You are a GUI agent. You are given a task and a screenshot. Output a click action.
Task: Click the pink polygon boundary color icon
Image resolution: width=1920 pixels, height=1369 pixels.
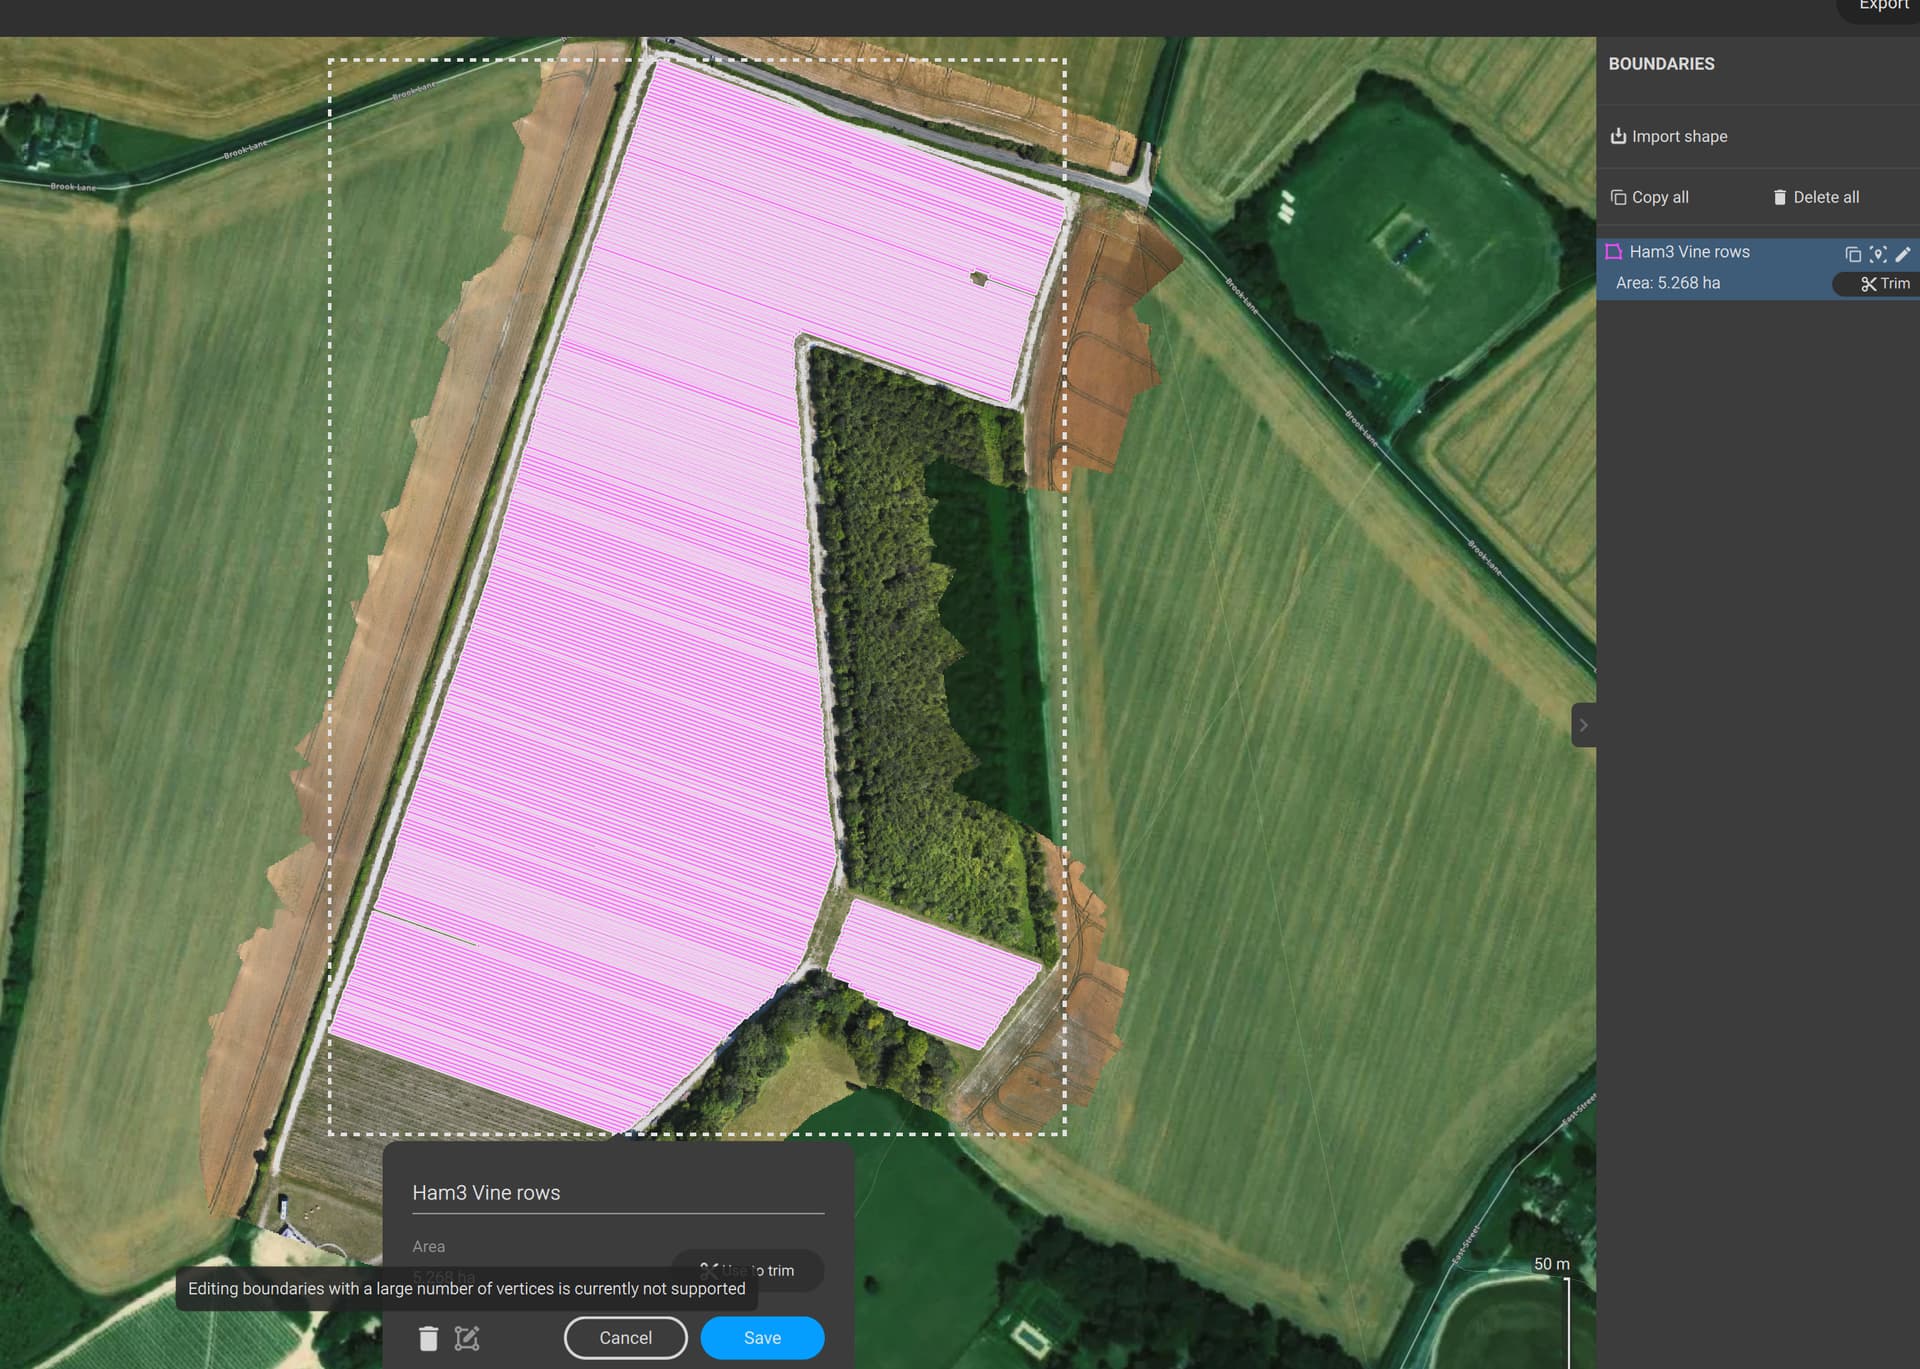pos(1613,252)
